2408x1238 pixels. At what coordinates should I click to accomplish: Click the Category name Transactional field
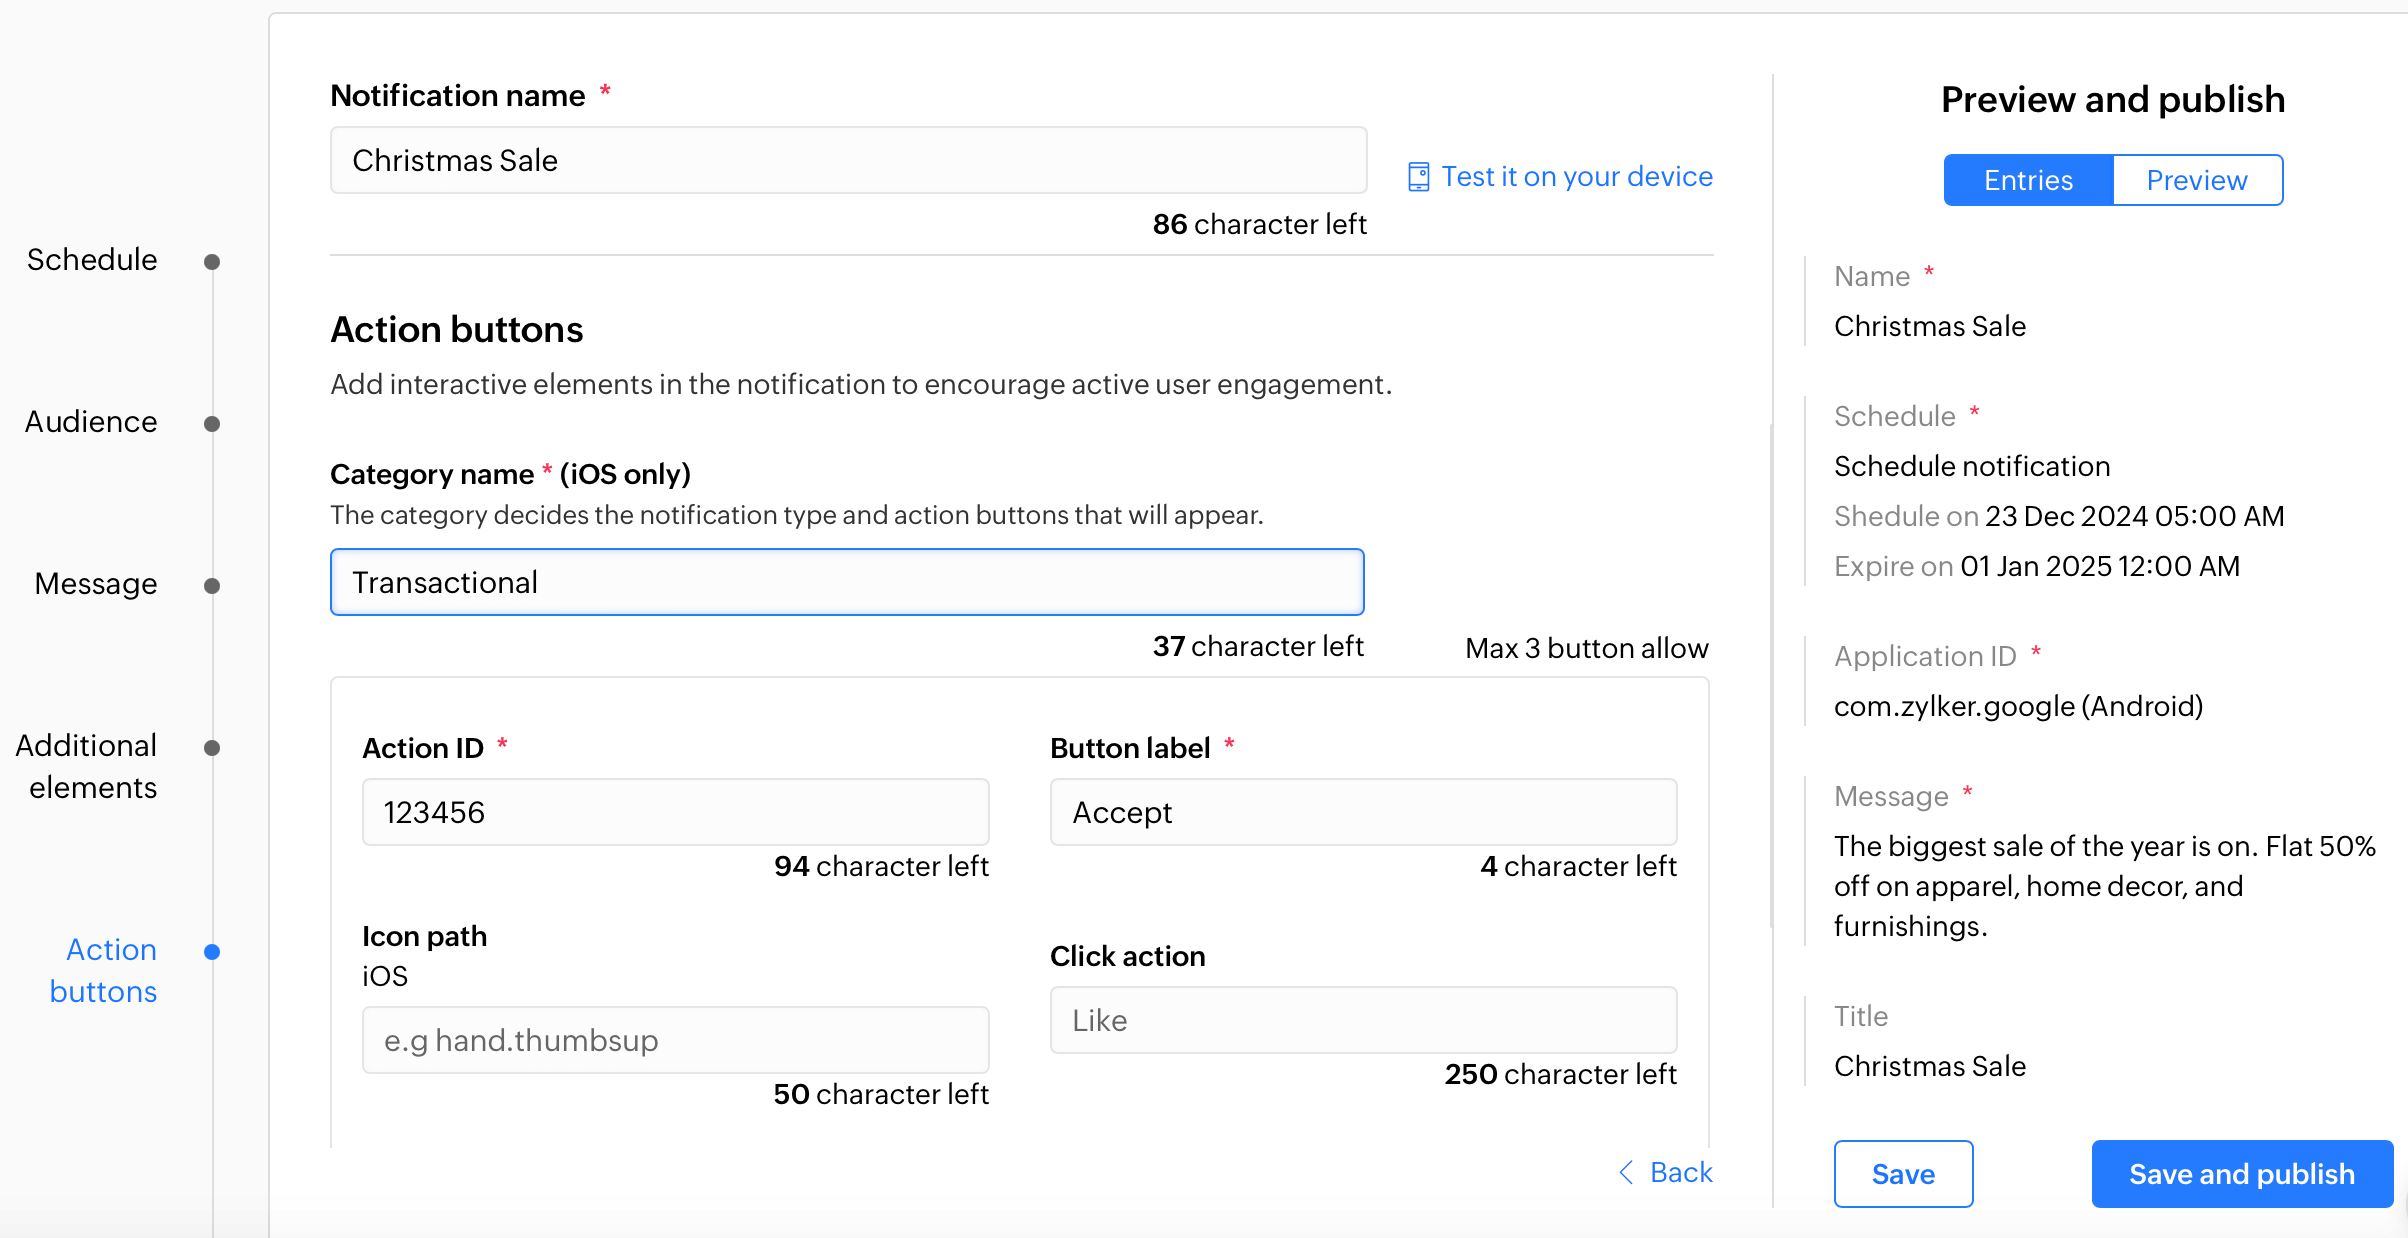tap(847, 582)
